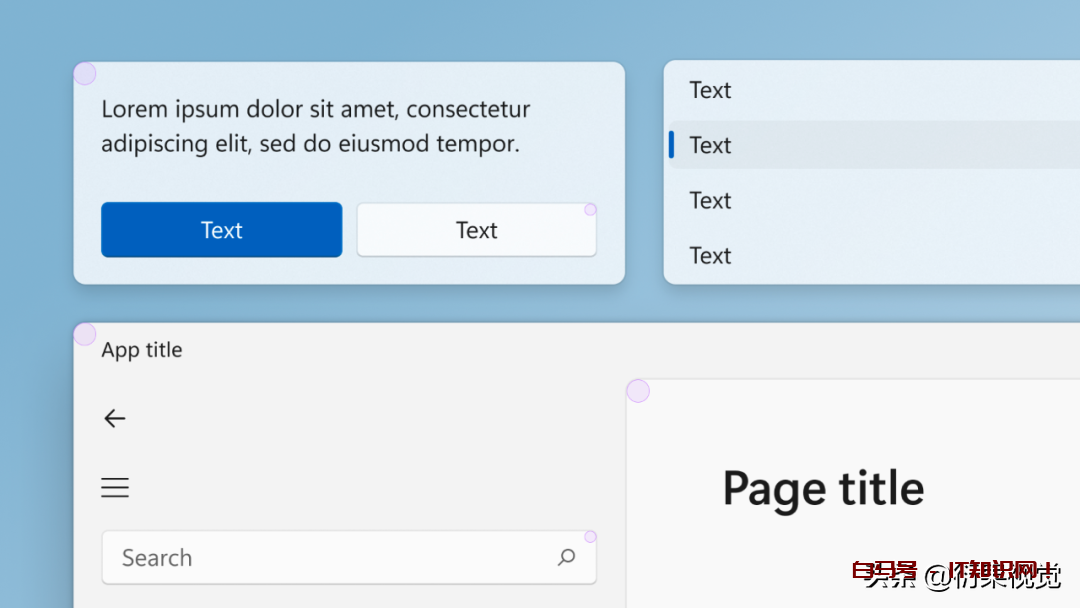The image size is (1080, 608).
Task: Choose the third Text item in the list
Action: (710, 200)
